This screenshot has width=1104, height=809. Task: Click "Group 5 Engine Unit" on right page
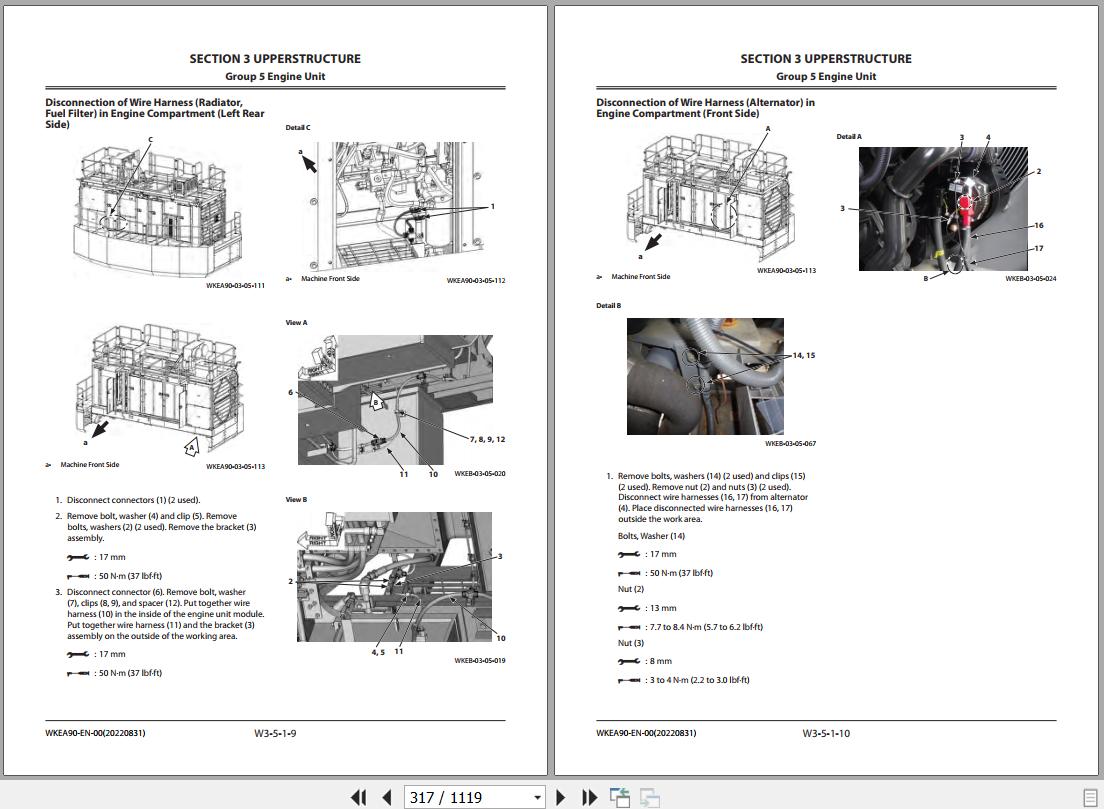pyautogui.click(x=826, y=76)
